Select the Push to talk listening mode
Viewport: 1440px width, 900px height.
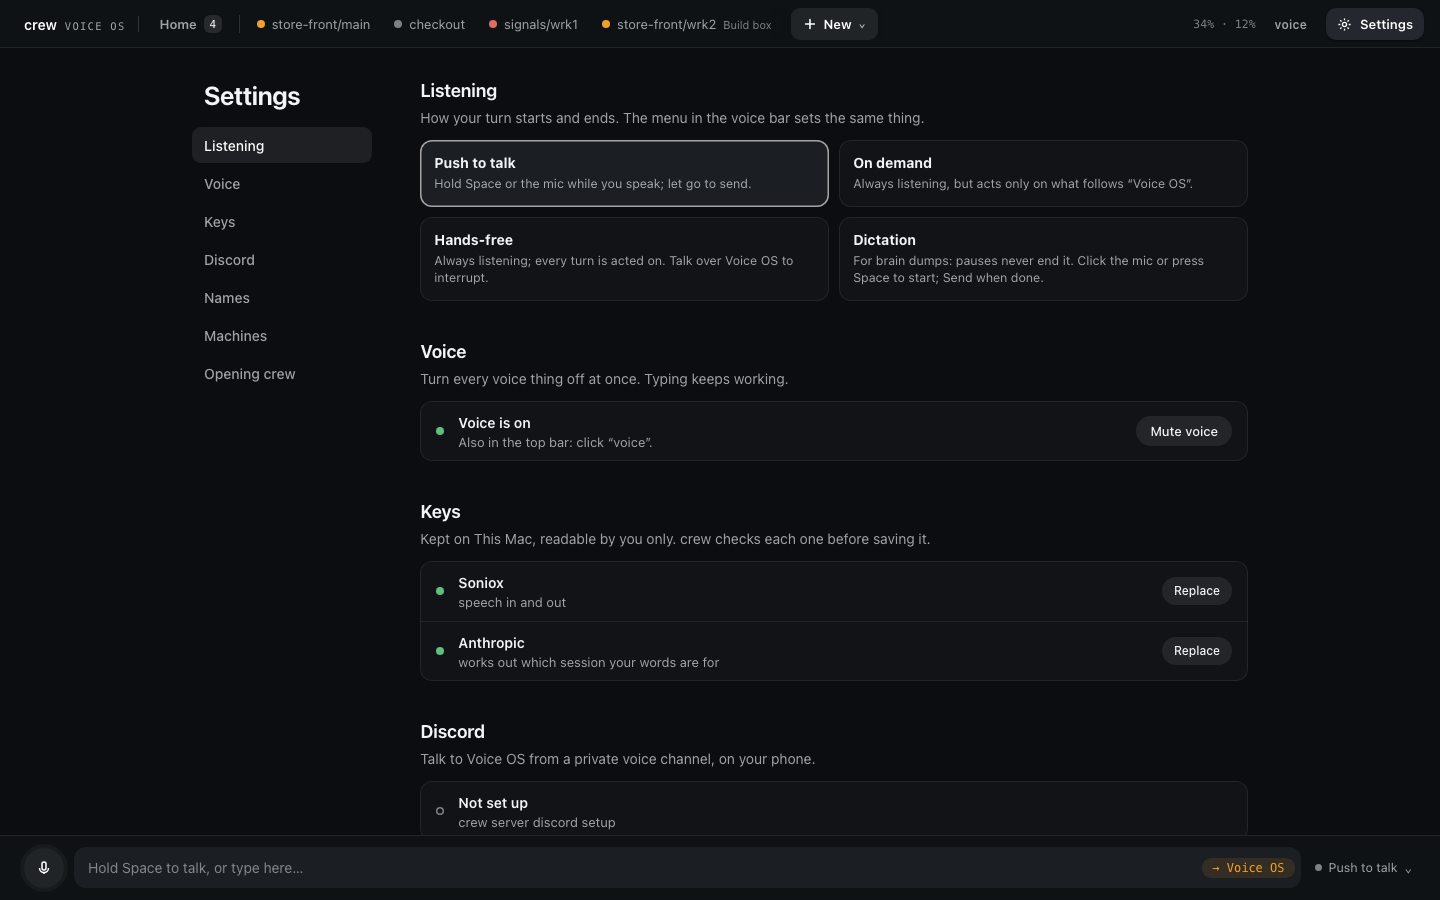pyautogui.click(x=624, y=173)
